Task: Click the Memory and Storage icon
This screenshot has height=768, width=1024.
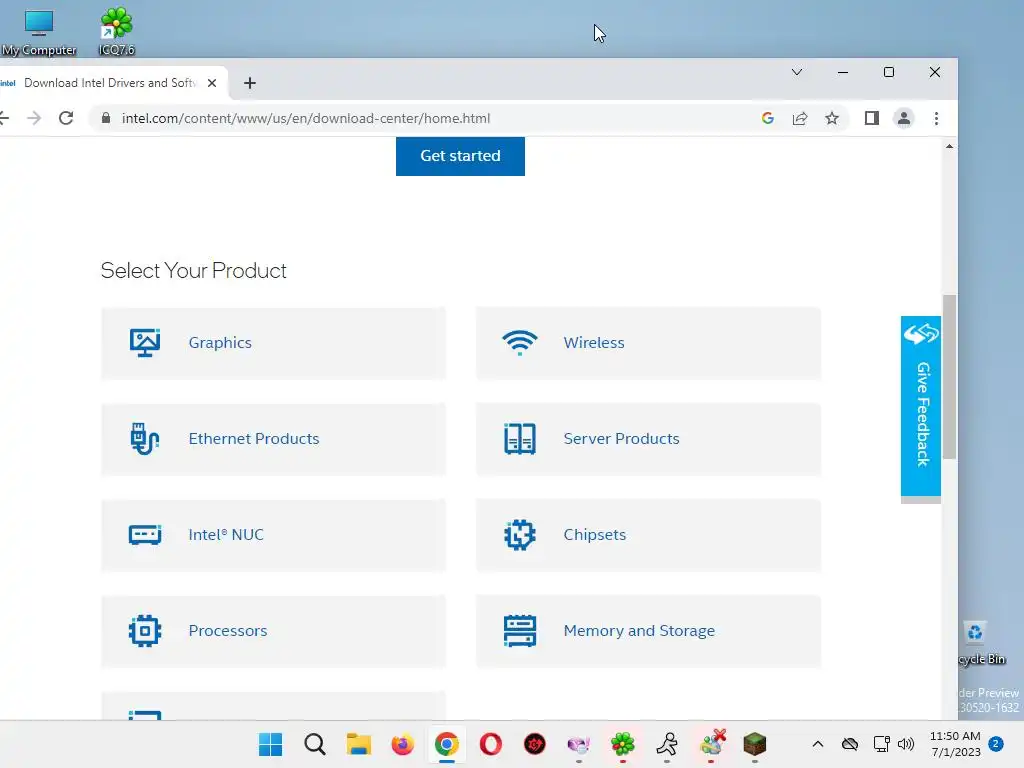Action: pyautogui.click(x=520, y=631)
